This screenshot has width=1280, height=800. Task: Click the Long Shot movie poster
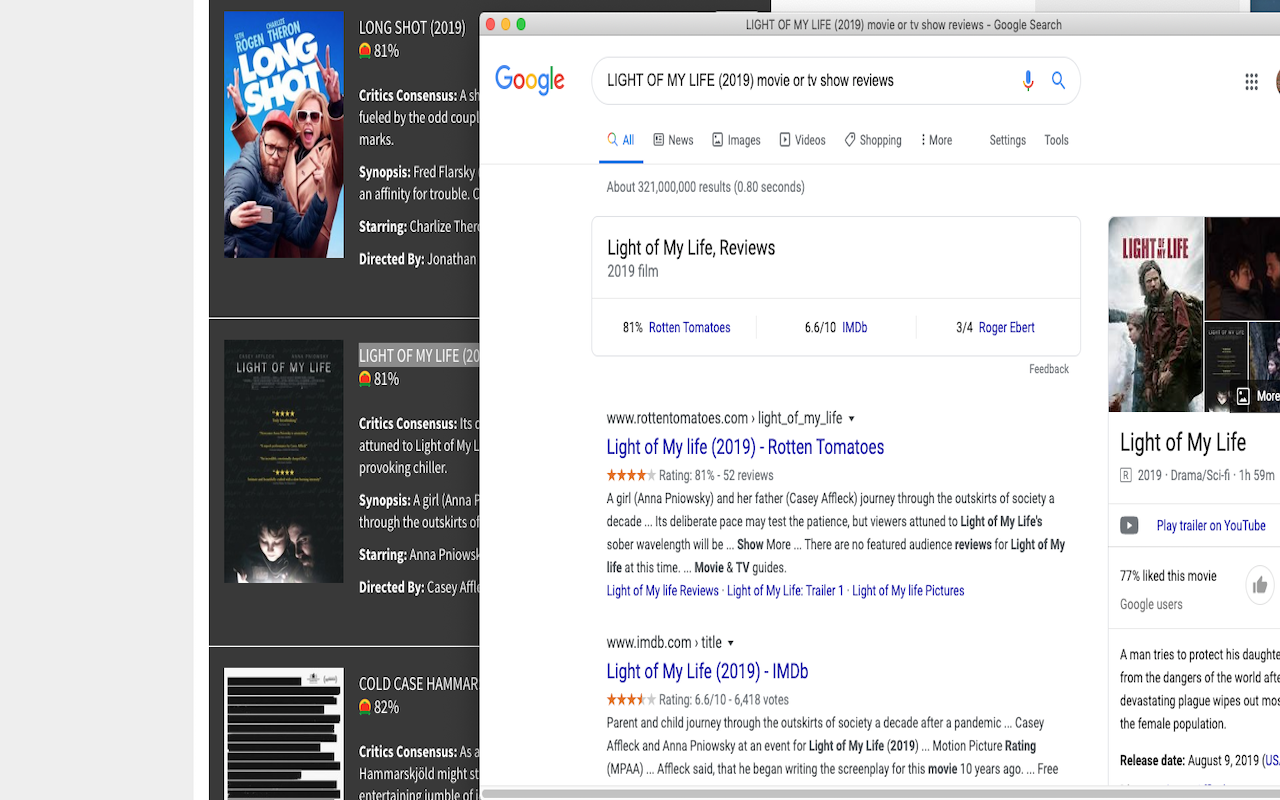(284, 135)
